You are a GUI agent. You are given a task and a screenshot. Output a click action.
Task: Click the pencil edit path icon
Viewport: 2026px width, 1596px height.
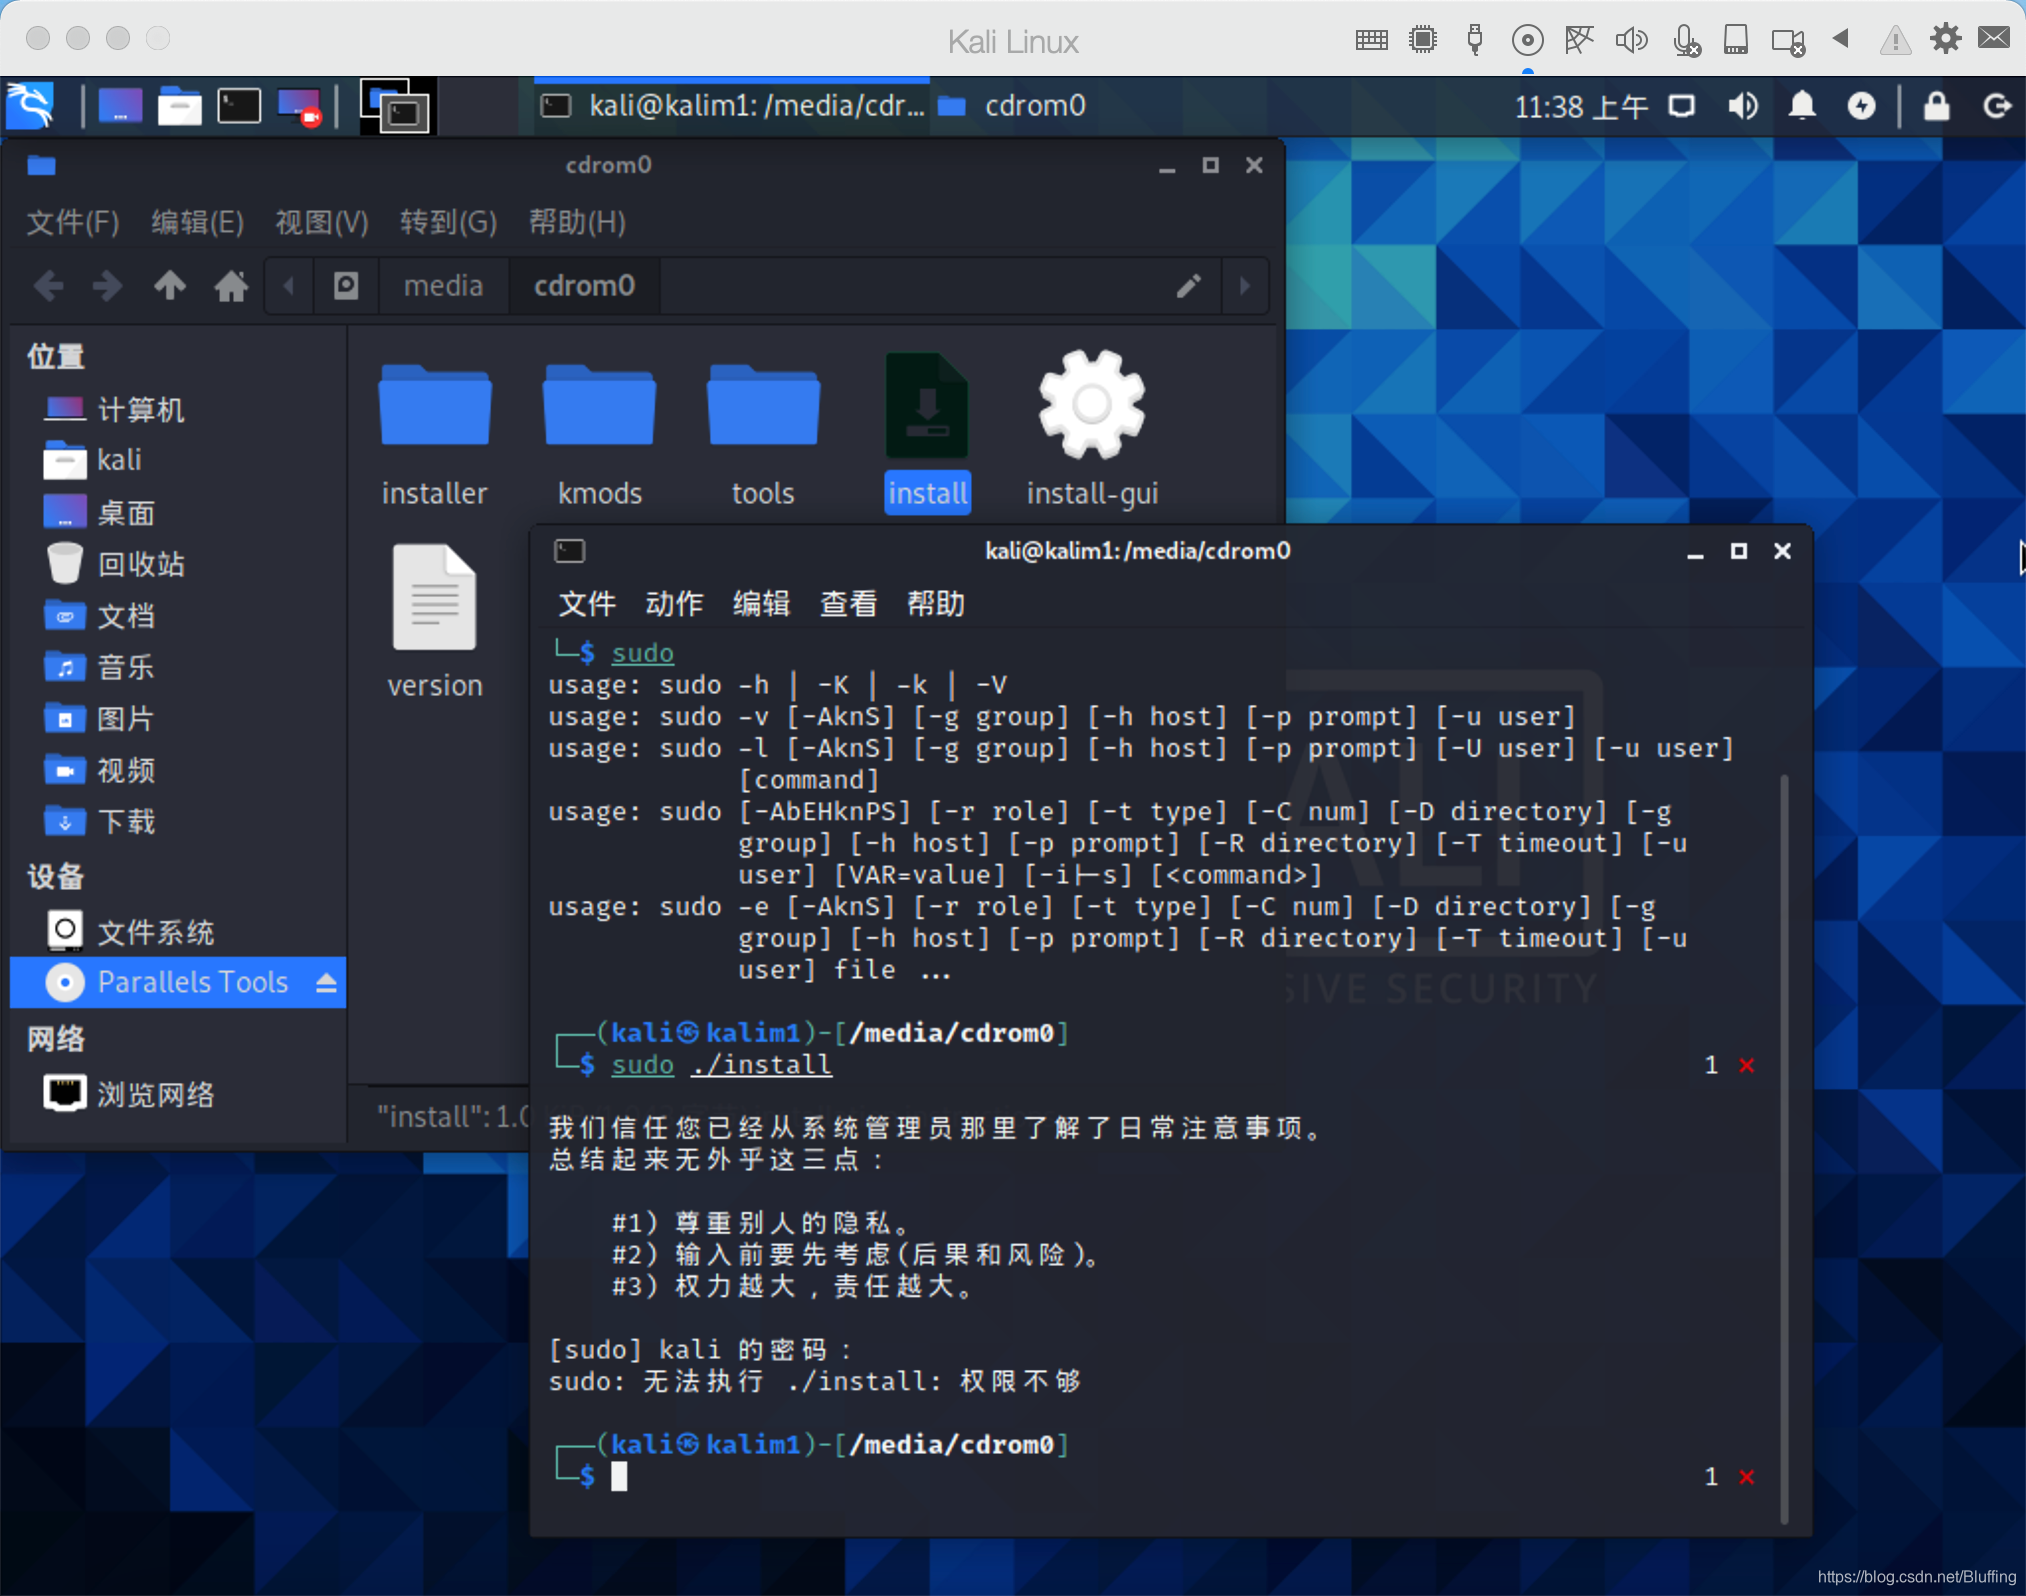click(x=1188, y=287)
